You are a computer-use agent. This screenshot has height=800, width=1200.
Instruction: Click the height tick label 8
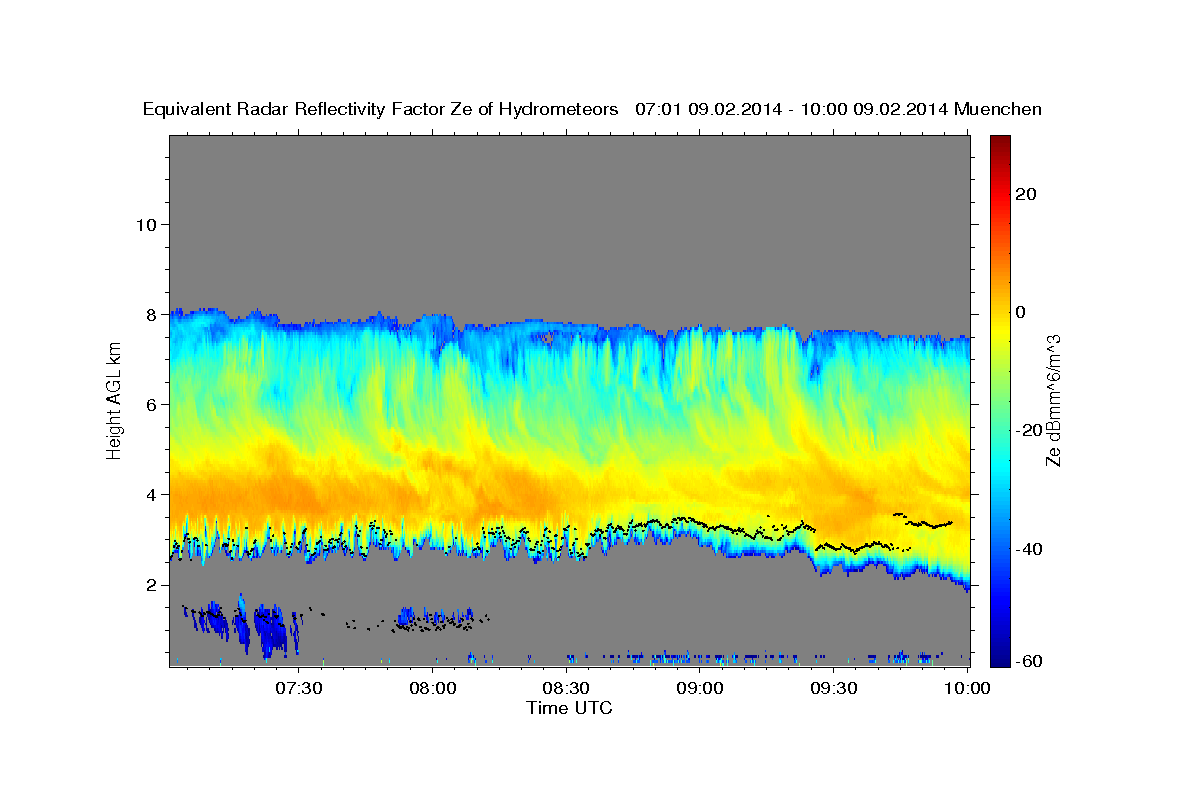[151, 314]
